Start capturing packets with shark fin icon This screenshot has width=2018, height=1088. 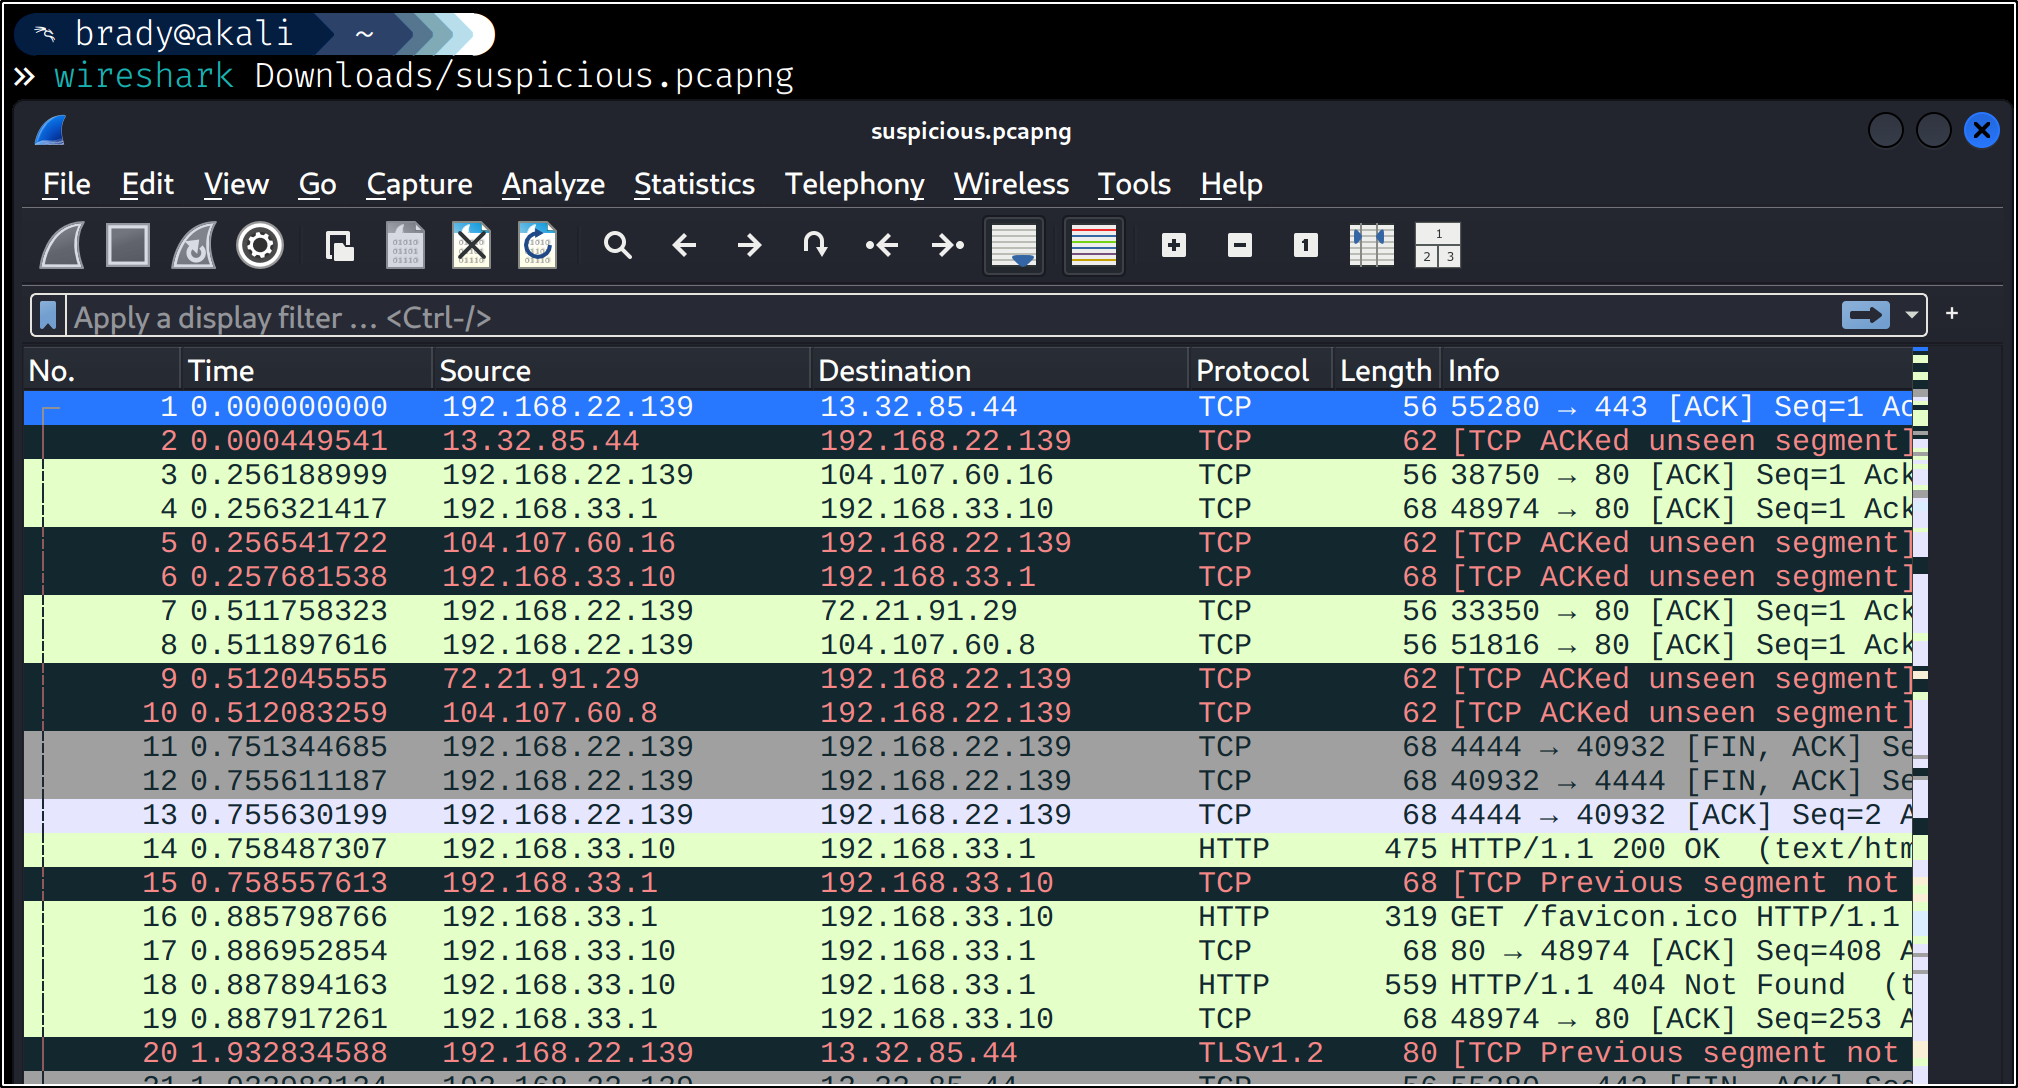pos(62,245)
